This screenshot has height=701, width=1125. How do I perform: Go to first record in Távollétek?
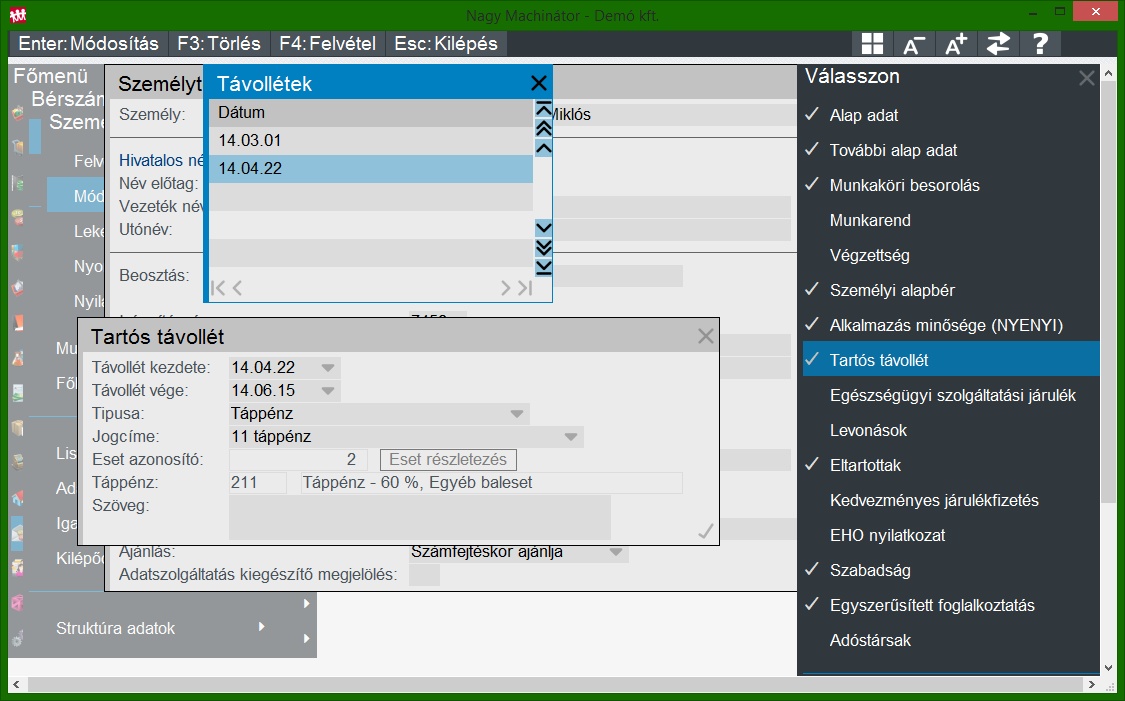(x=218, y=288)
